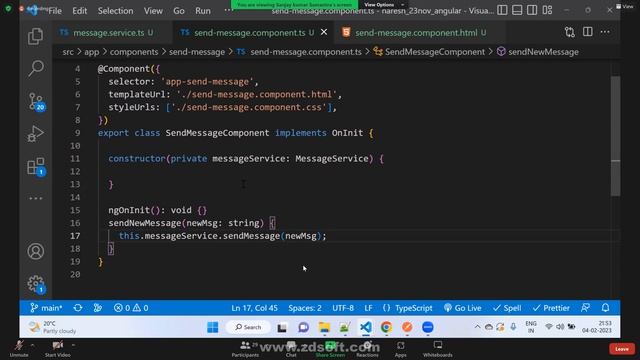Open Zoom Participants panel
This screenshot has width=640, height=360.
[245, 348]
